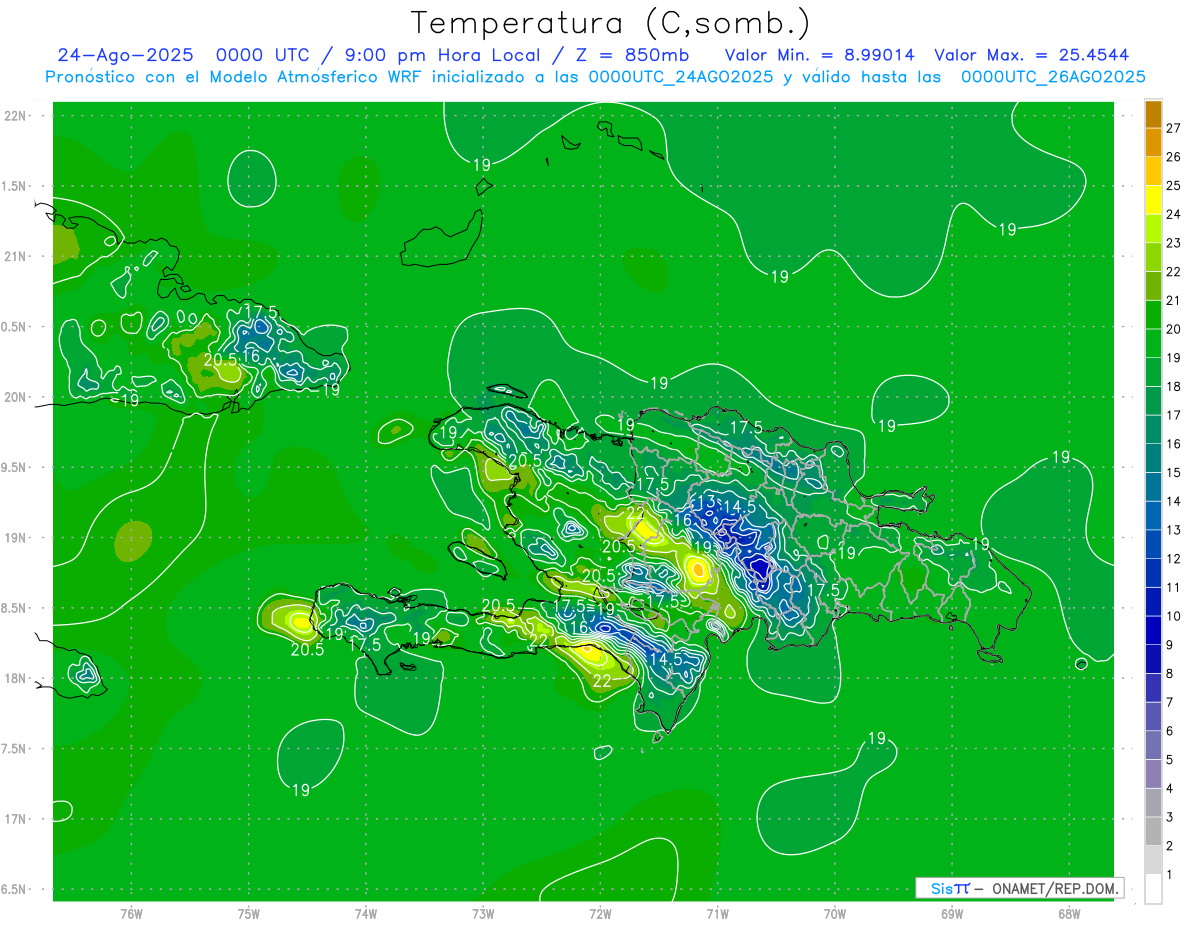Click the legend value '27'
The image size is (1200, 927).
[x=1173, y=128]
